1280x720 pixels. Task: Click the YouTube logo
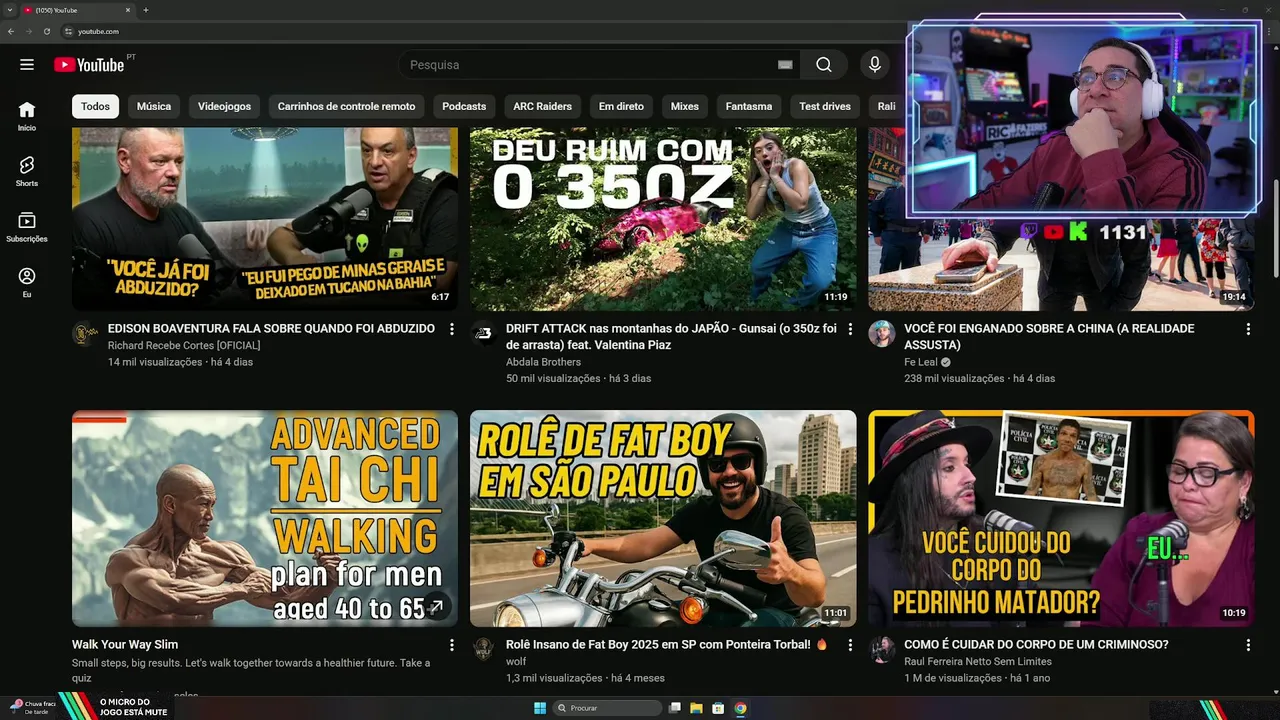(x=89, y=65)
